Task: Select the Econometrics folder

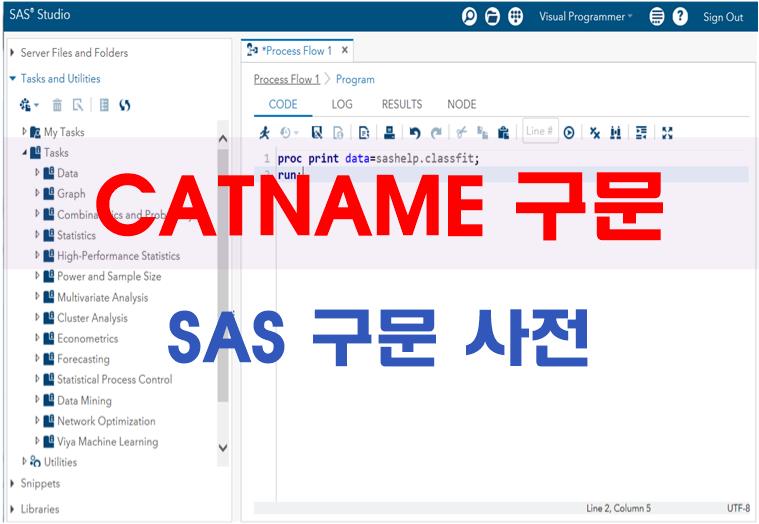Action: [x=80, y=338]
